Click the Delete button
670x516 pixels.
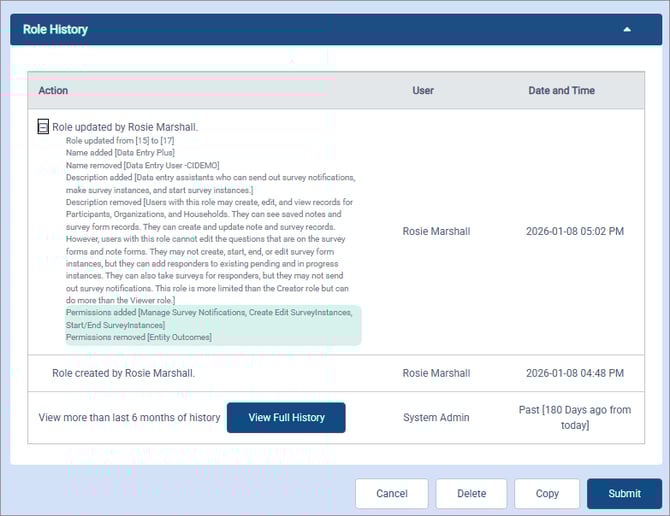471,493
